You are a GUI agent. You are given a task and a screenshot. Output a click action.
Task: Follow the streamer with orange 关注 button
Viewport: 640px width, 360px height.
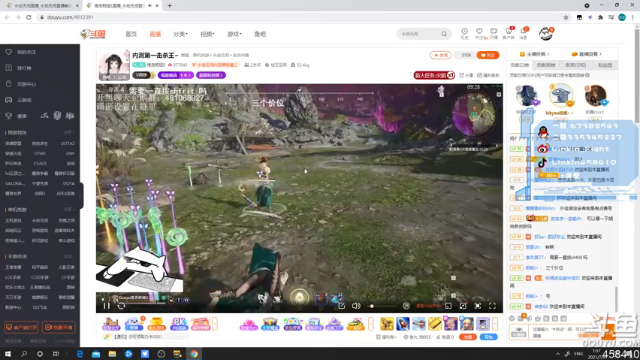click(488, 55)
